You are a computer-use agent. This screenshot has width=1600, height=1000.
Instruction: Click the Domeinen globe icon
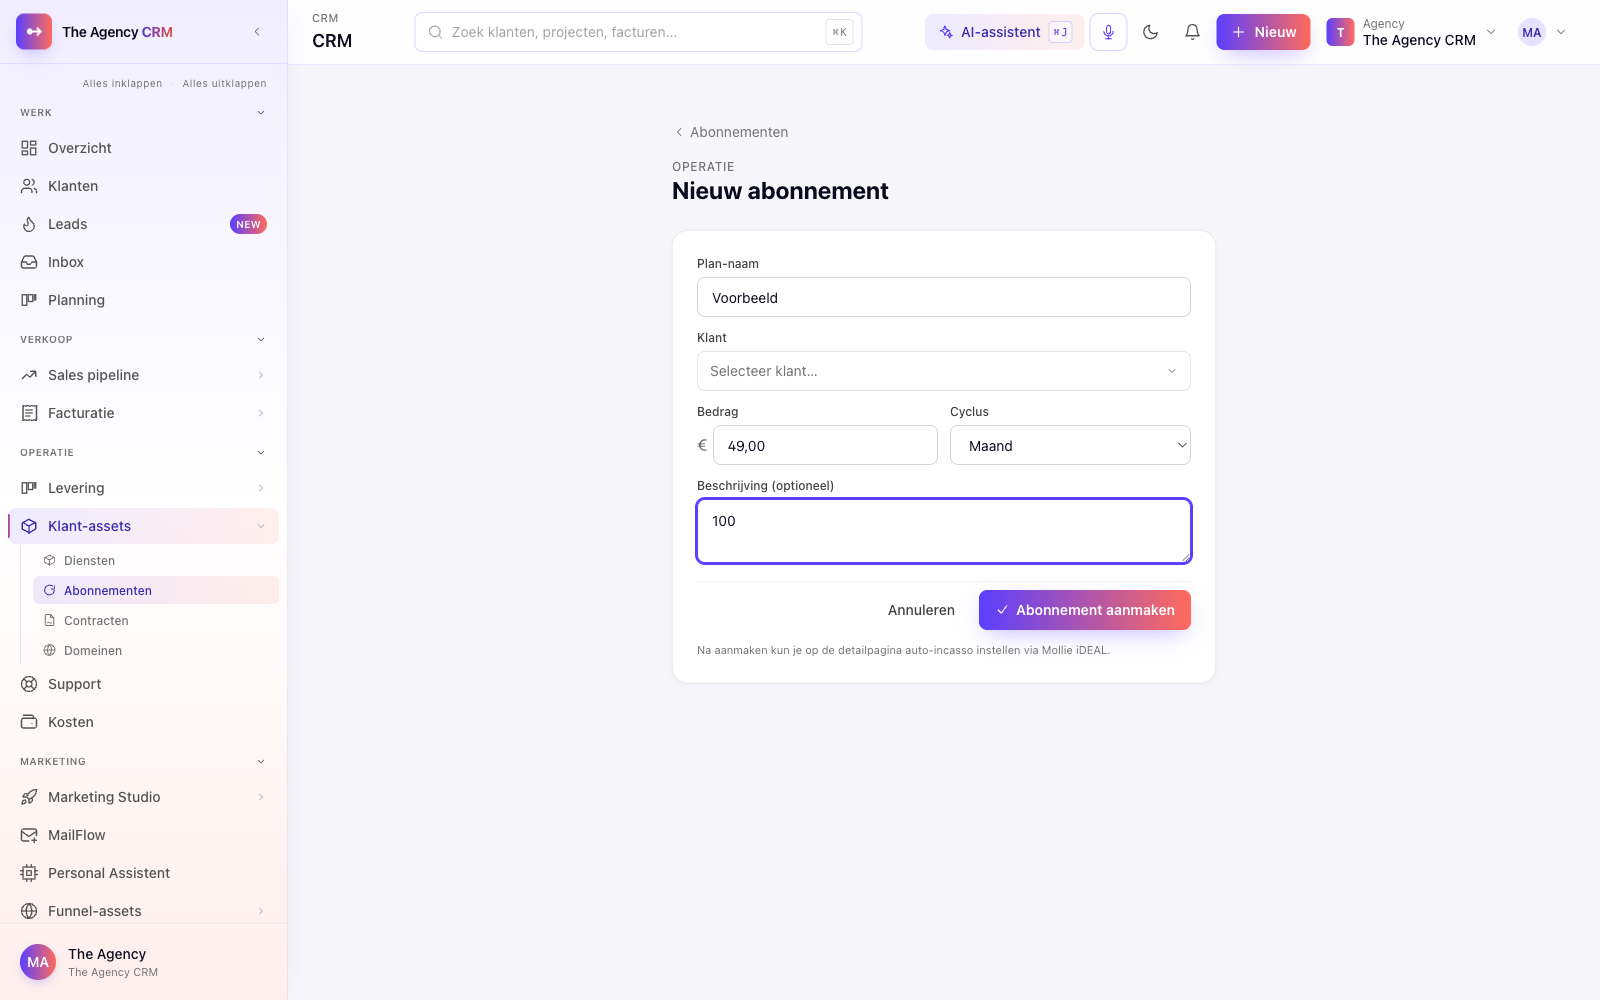click(49, 651)
